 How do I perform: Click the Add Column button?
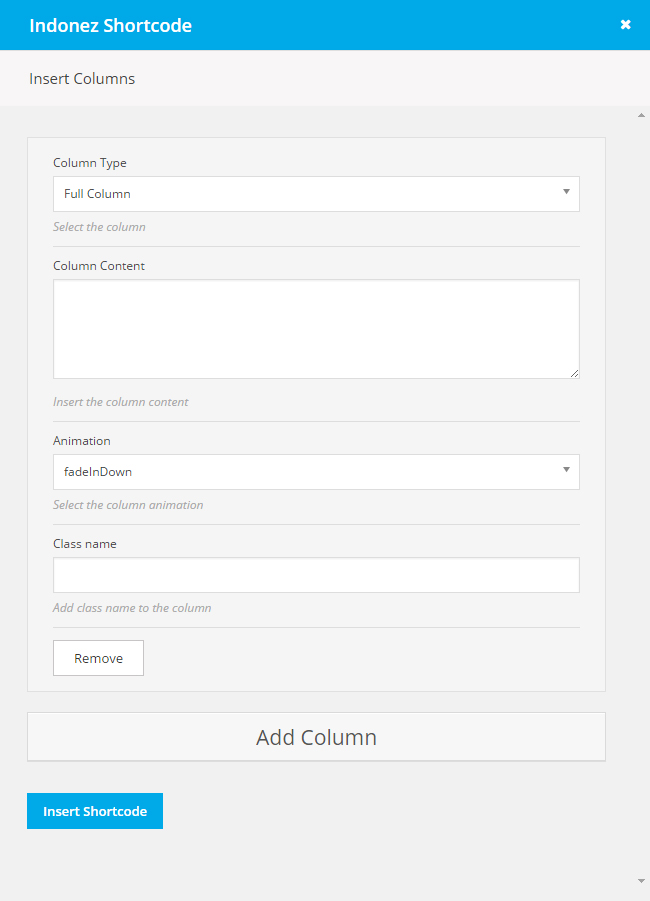coord(316,737)
